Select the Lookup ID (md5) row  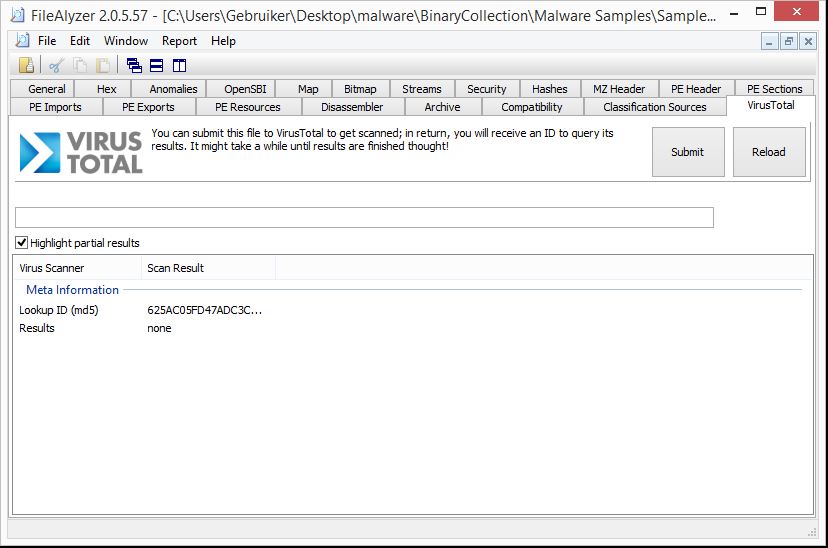[413, 310]
